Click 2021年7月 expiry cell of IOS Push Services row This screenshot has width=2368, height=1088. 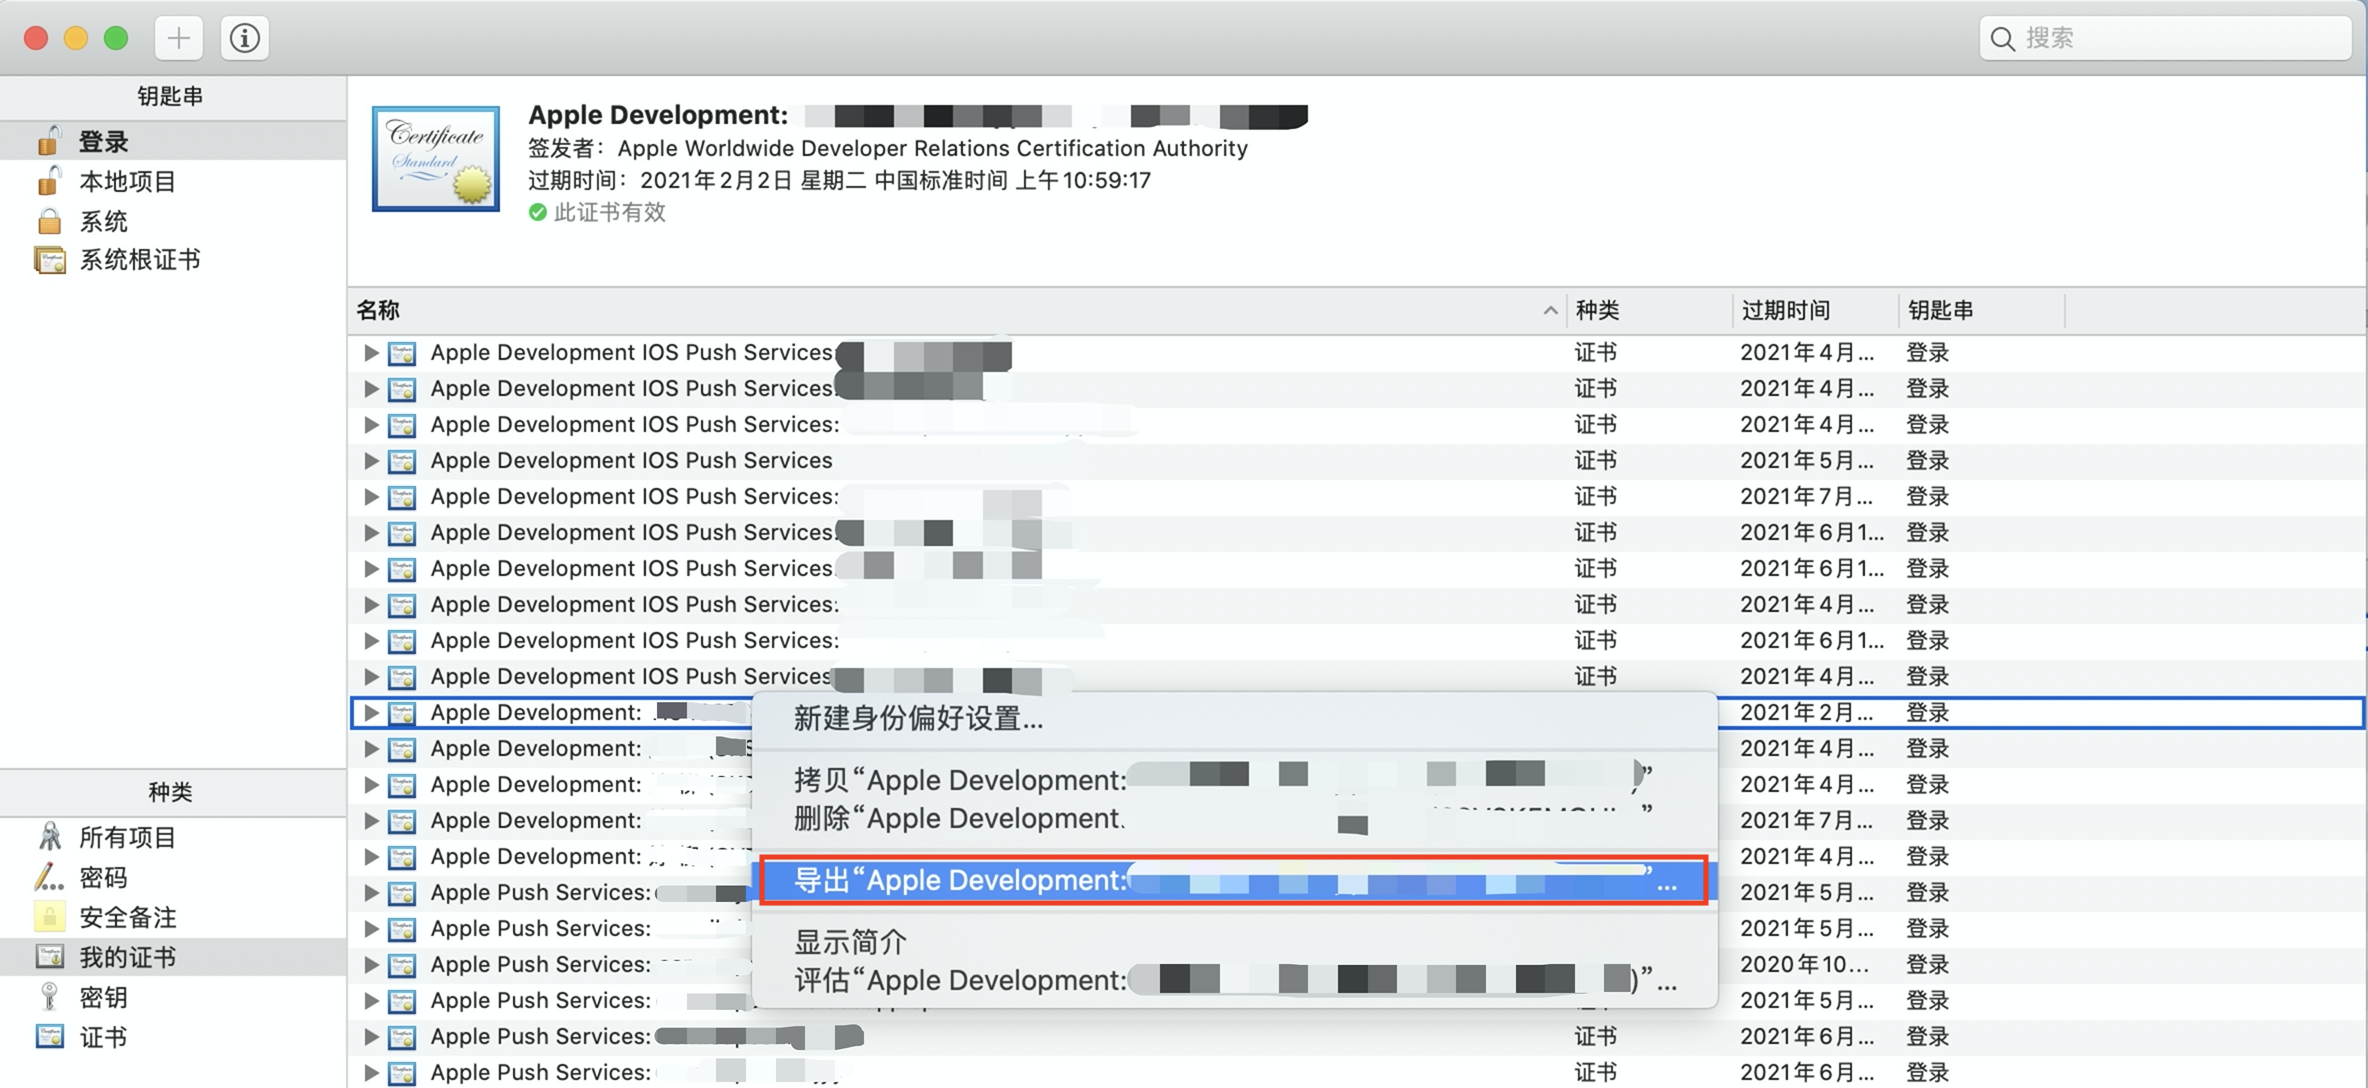click(1806, 496)
